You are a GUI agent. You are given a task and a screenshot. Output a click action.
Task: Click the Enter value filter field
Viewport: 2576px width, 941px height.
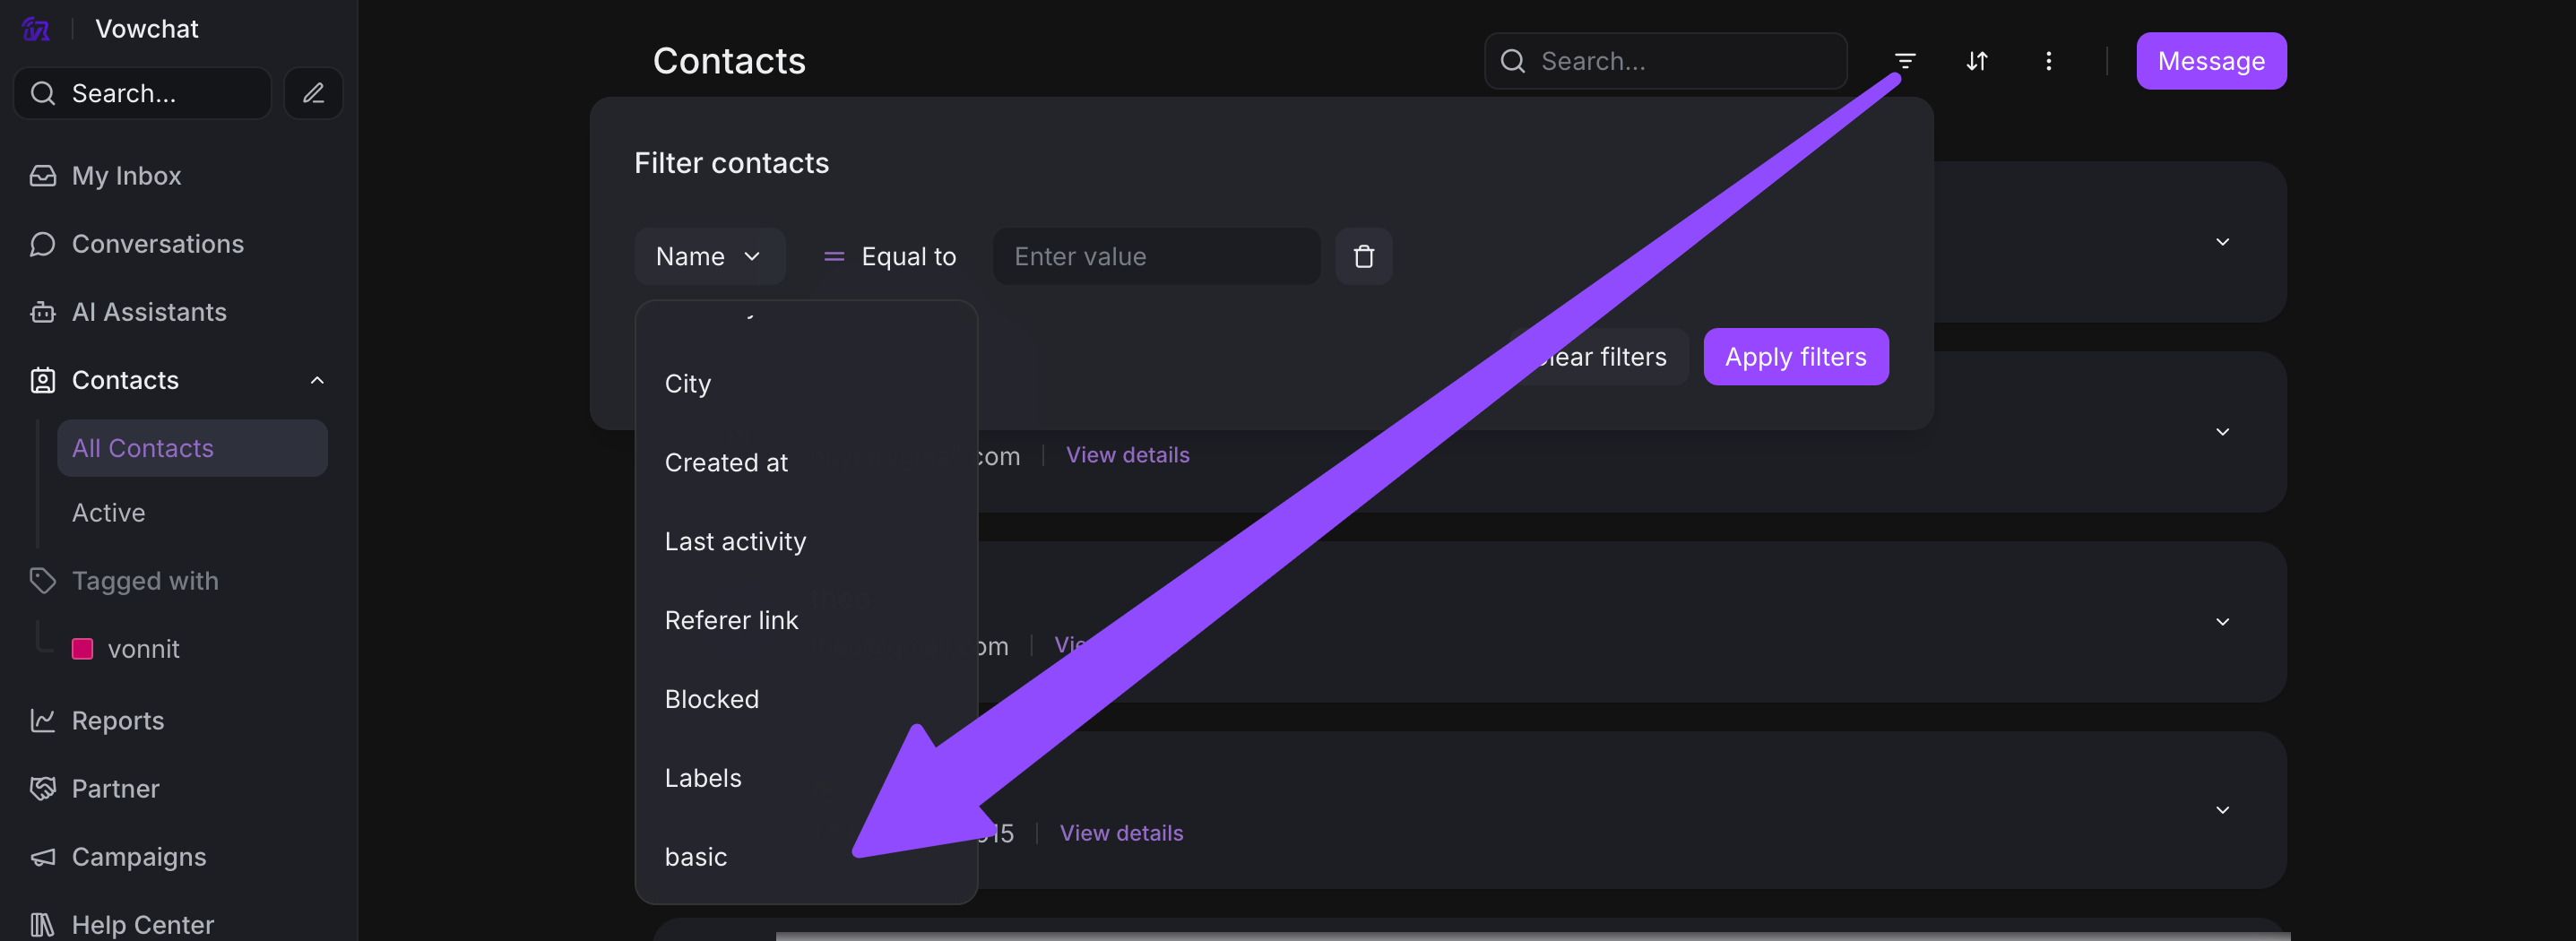point(1155,257)
